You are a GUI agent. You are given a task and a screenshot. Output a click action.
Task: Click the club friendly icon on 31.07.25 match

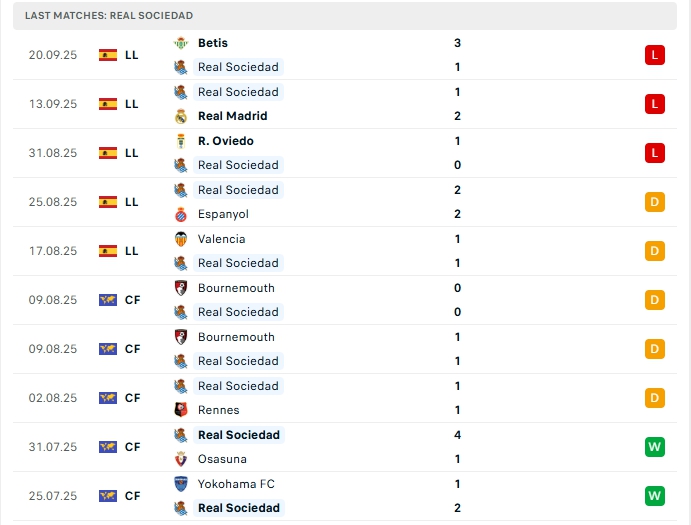click(x=108, y=447)
